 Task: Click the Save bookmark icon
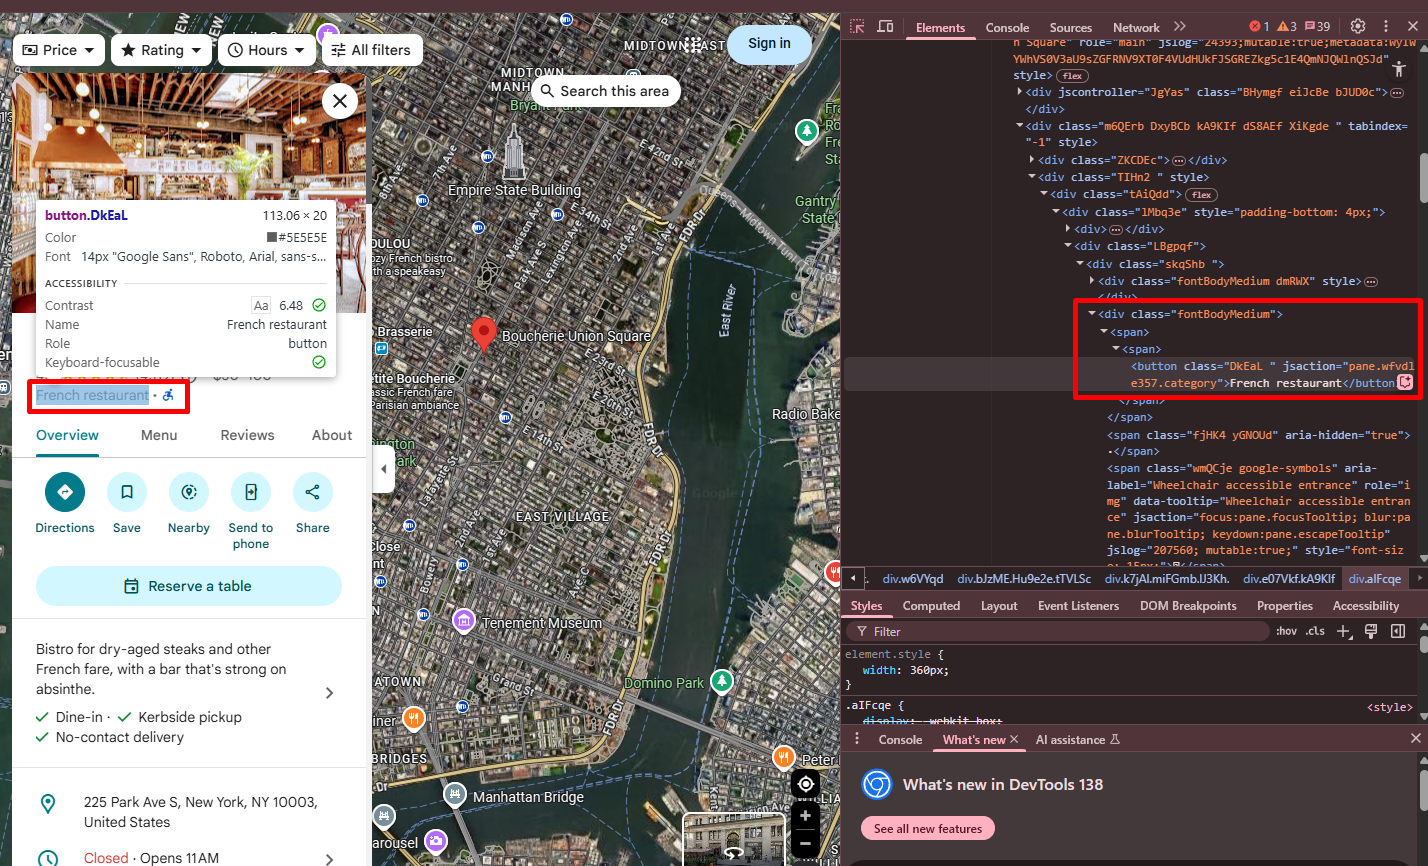click(127, 492)
